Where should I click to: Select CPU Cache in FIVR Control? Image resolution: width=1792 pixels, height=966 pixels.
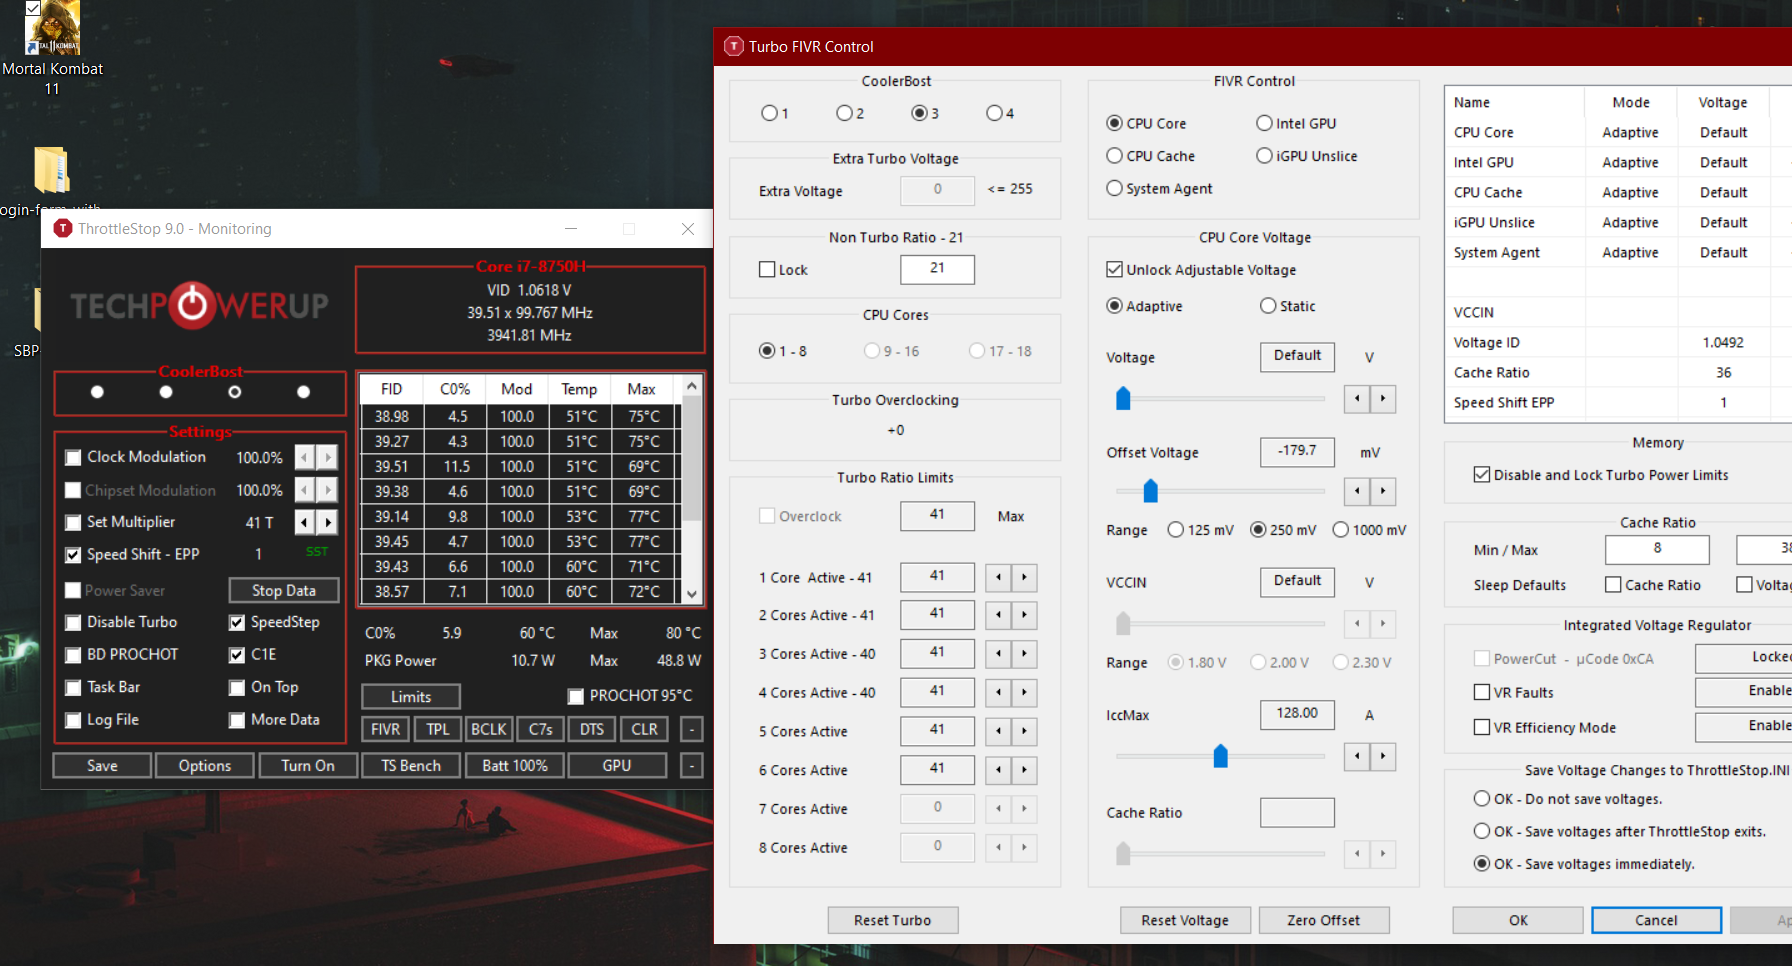coord(1114,156)
